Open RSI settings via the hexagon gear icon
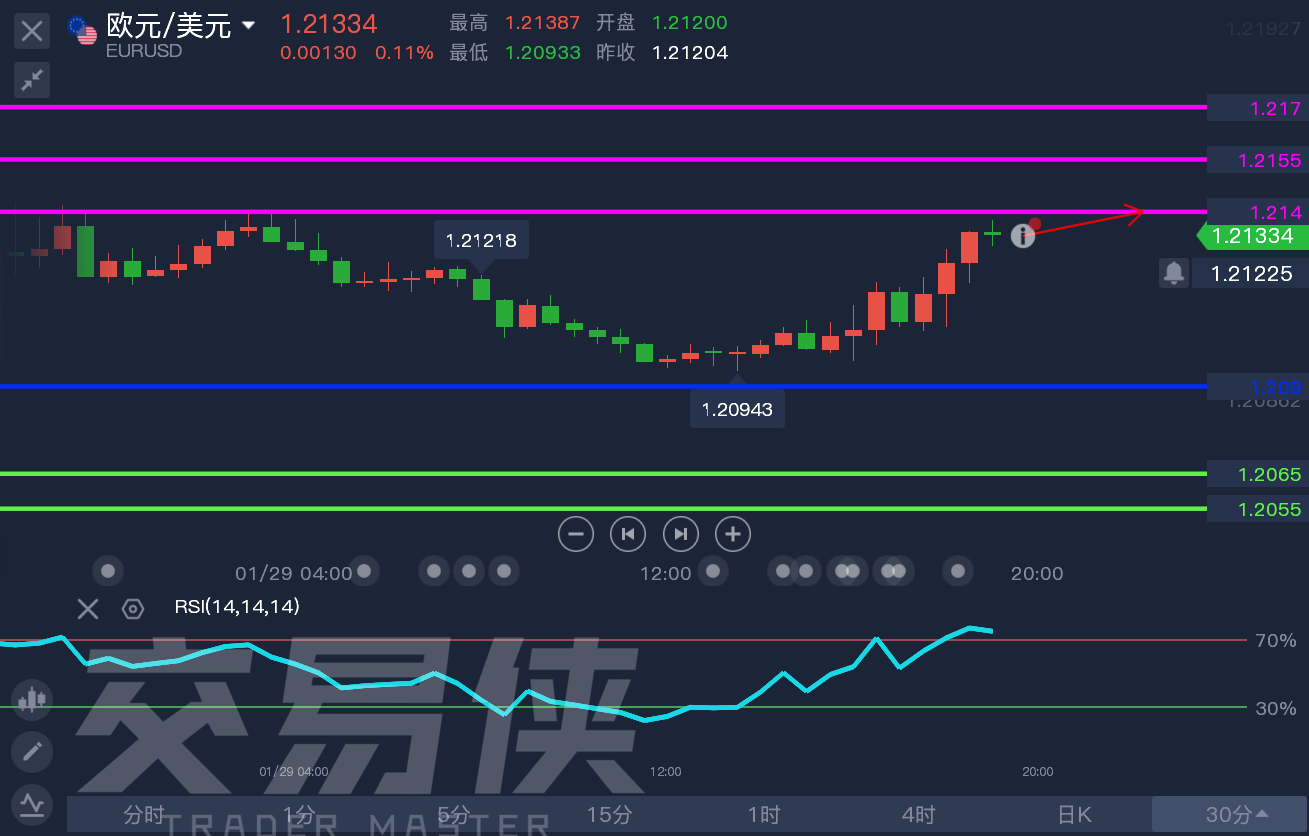This screenshot has width=1309, height=836. [133, 608]
